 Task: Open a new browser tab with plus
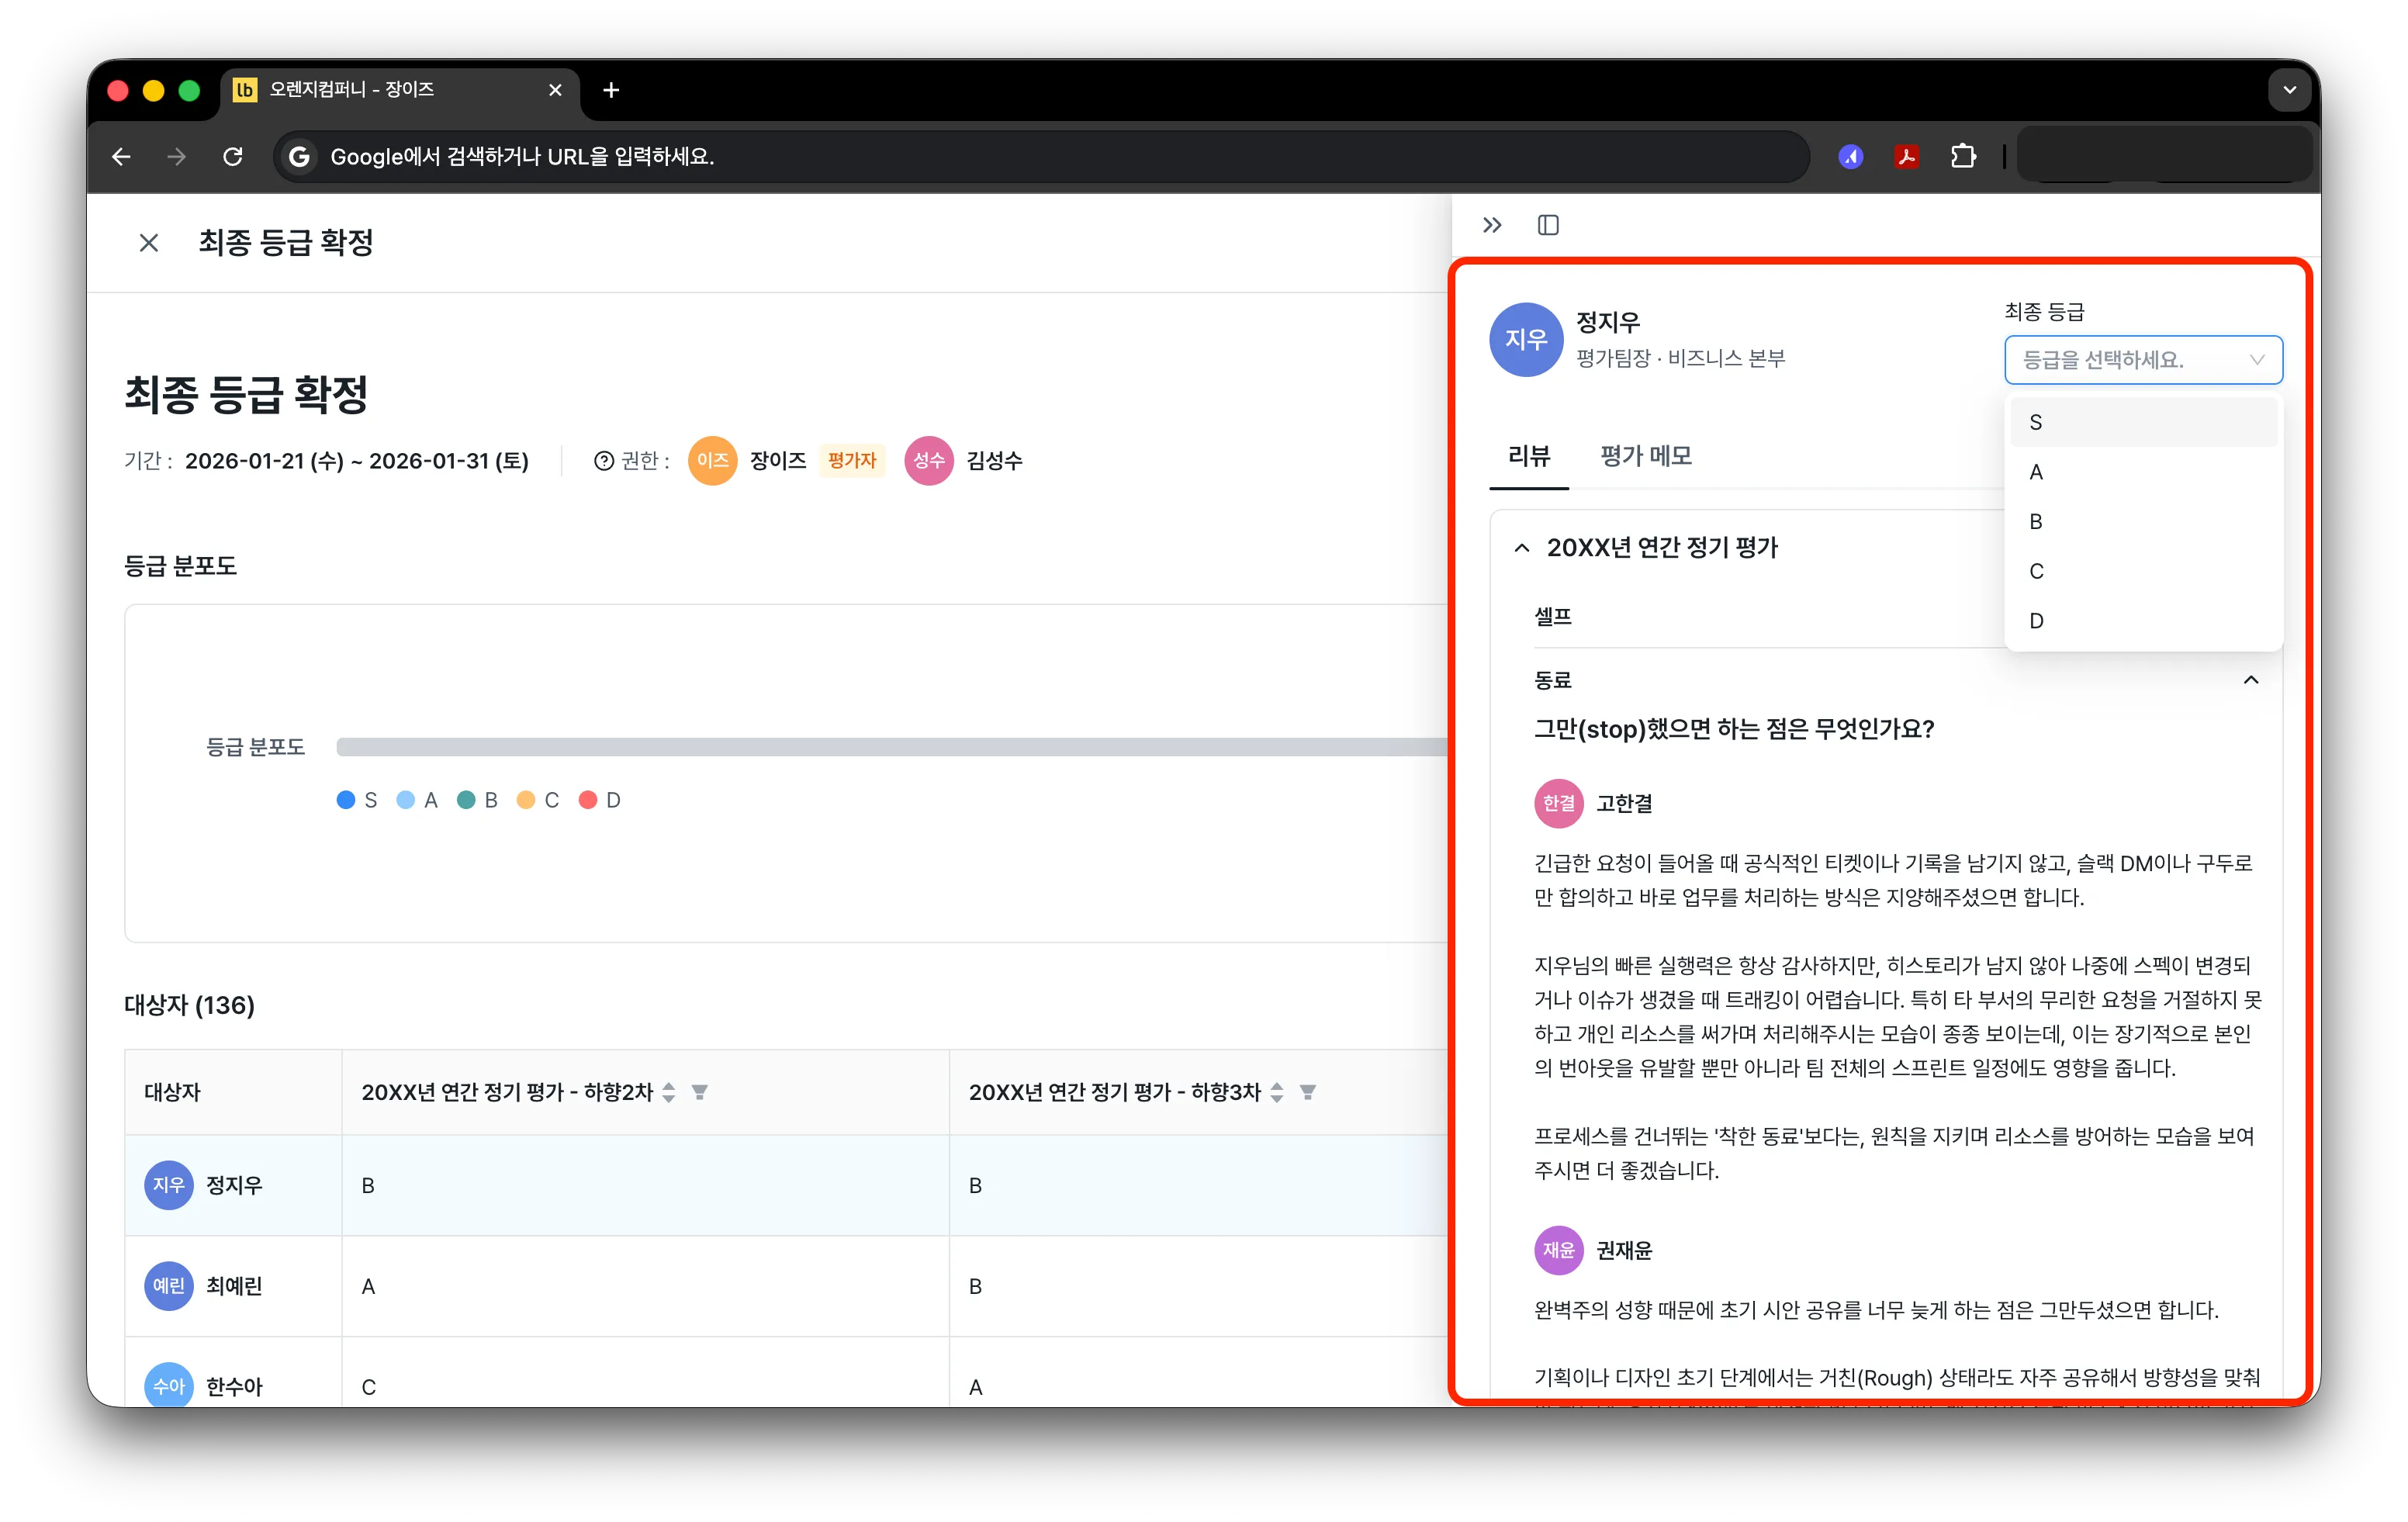tap(611, 91)
